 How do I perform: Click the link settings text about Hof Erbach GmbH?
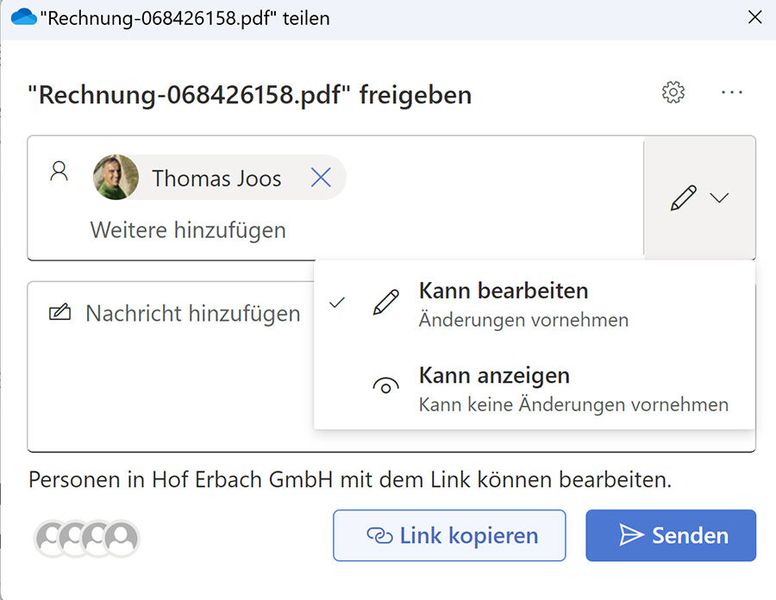350,480
